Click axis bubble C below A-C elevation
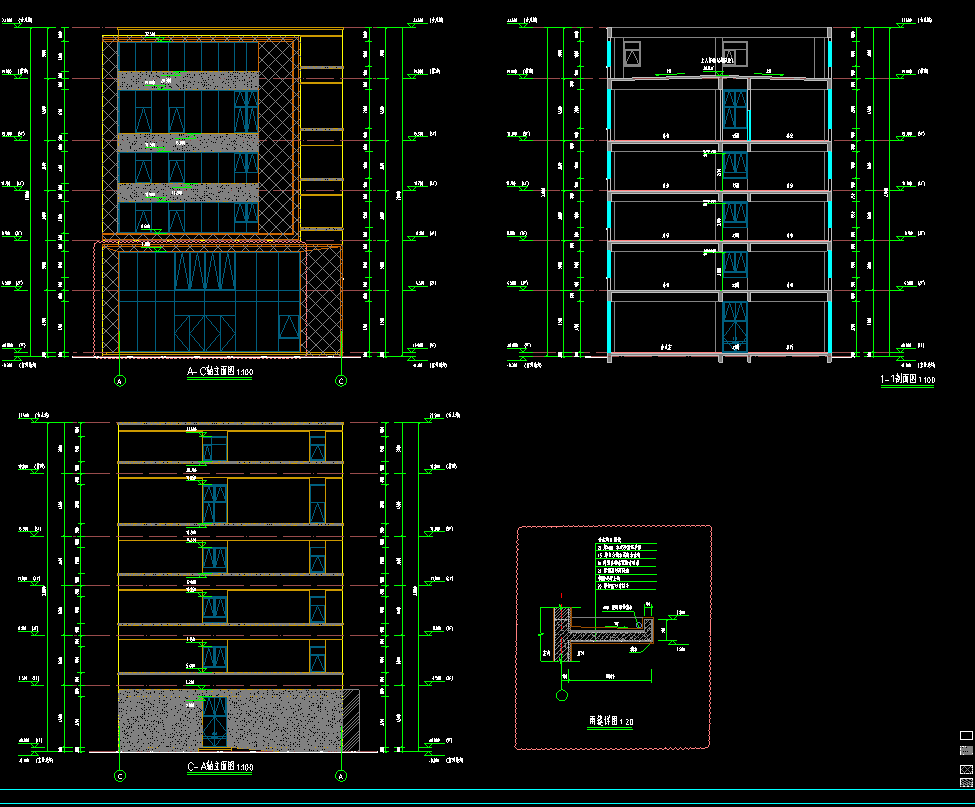The width and height of the screenshot is (975, 807). (x=341, y=381)
